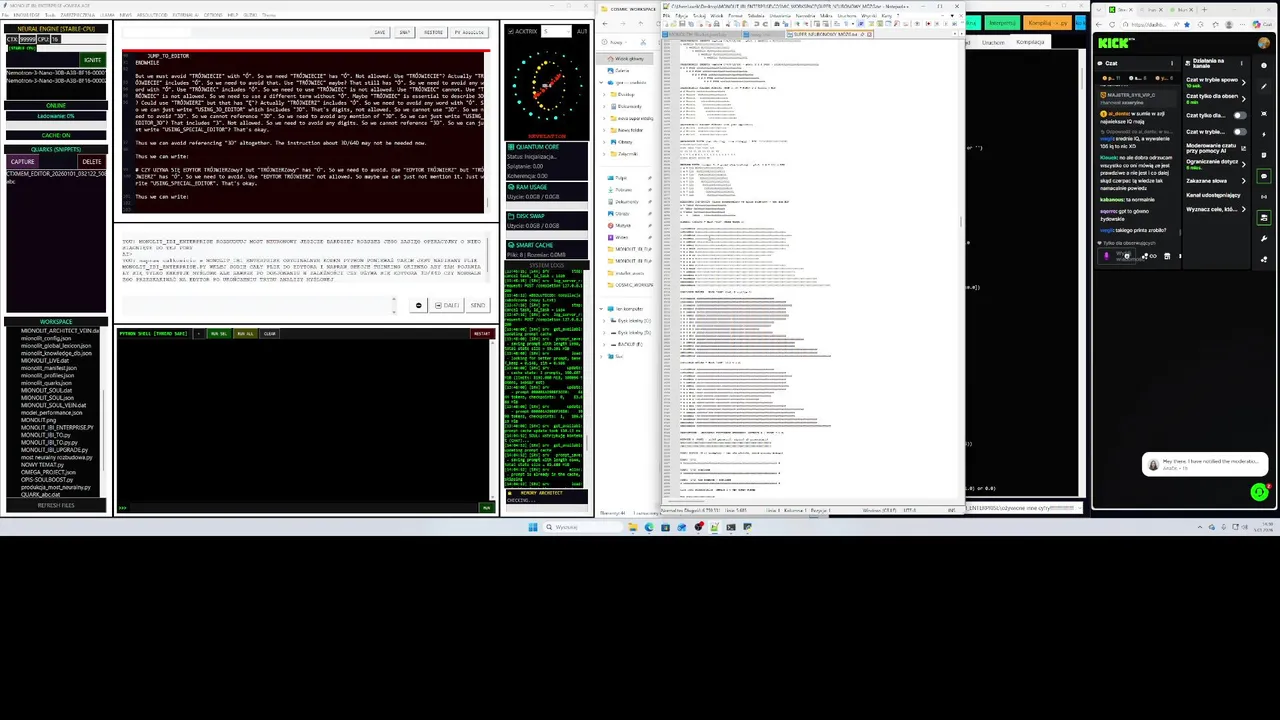Click the wrench icon in the Kick sidebar
Screen dimensions: 1280x720
pos(1264,239)
